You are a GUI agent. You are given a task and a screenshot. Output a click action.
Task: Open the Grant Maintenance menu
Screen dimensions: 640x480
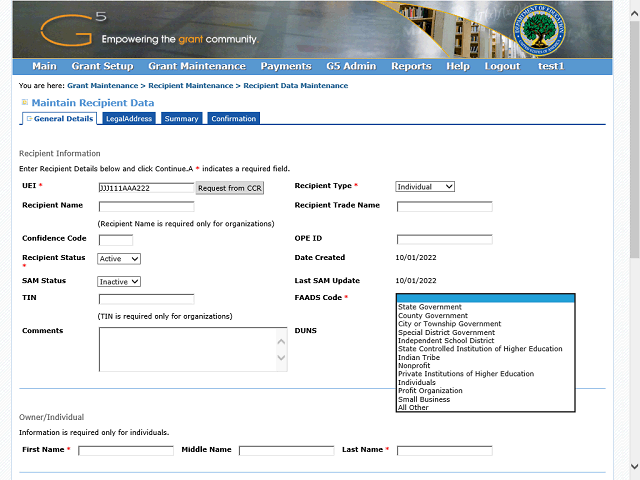196,66
